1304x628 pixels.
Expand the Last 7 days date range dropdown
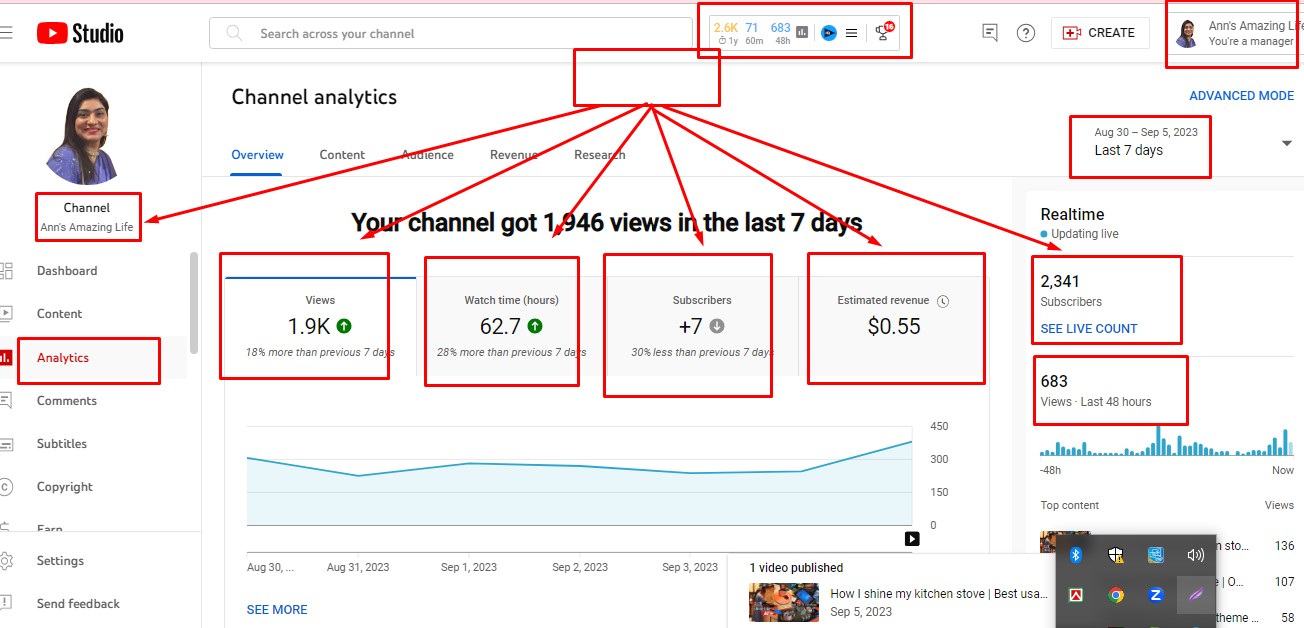click(1286, 144)
